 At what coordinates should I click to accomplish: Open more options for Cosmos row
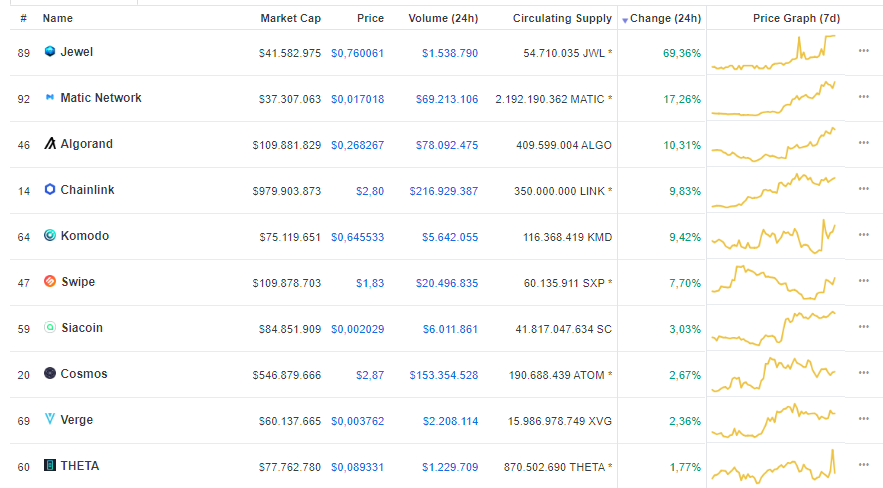pos(863,373)
